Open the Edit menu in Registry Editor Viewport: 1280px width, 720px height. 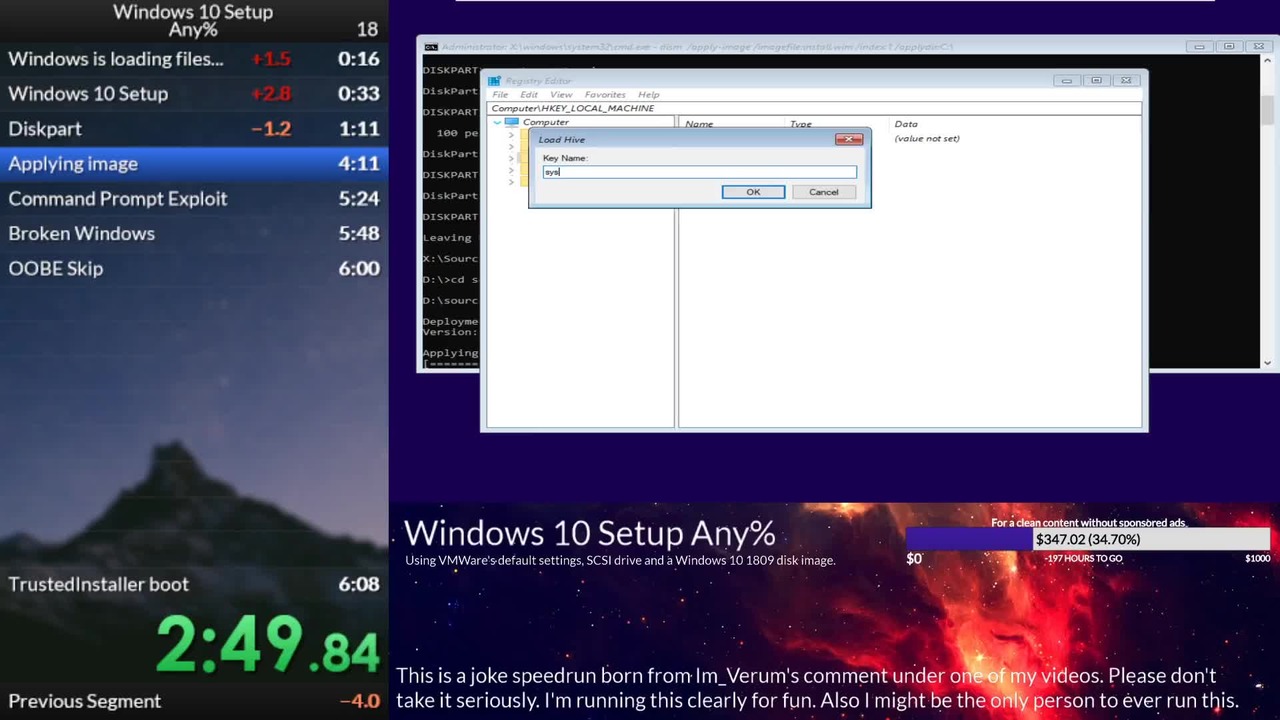[528, 95]
